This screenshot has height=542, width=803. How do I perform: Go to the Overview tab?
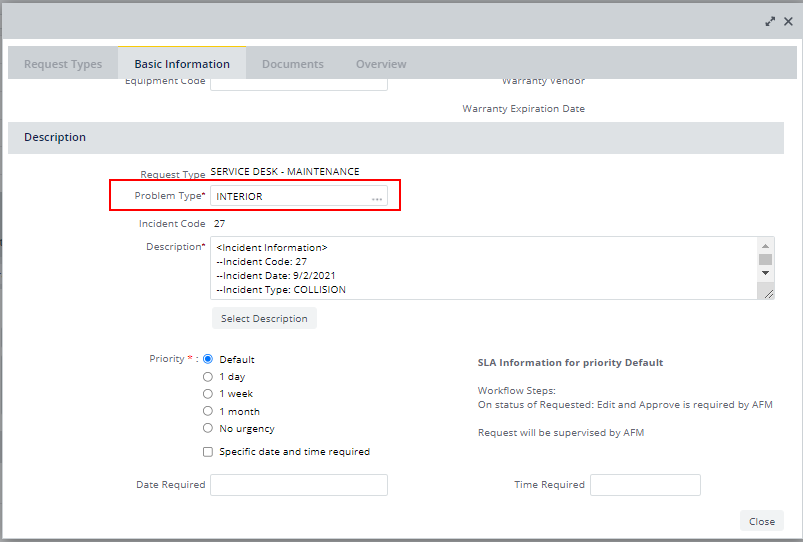point(381,64)
